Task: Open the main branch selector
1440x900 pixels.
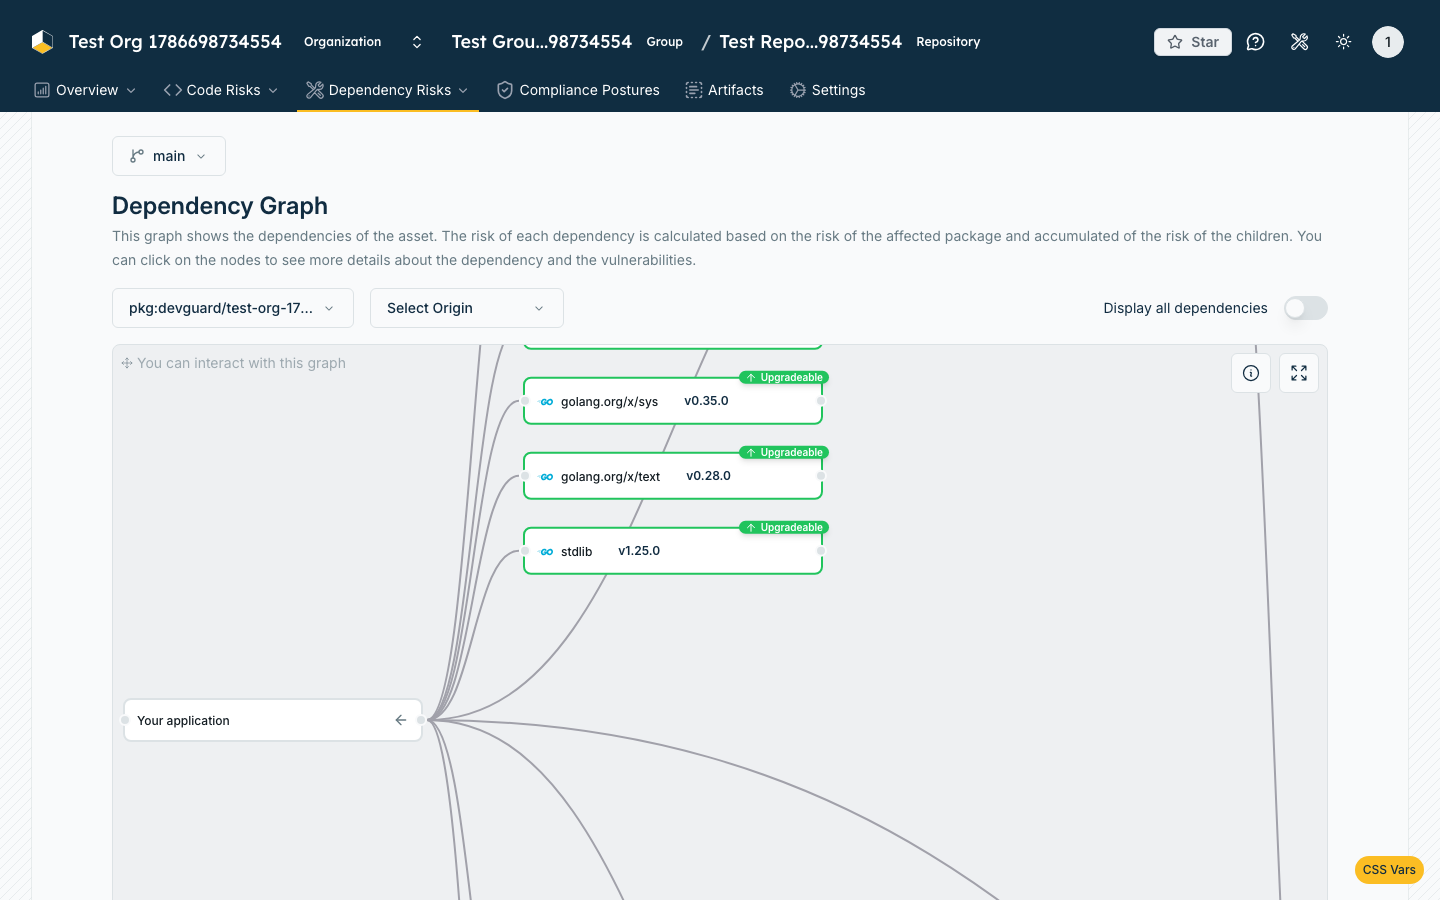Action: [x=169, y=156]
